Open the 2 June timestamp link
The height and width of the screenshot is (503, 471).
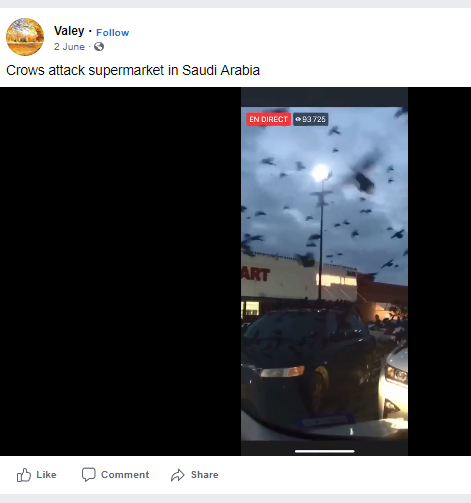click(69, 47)
